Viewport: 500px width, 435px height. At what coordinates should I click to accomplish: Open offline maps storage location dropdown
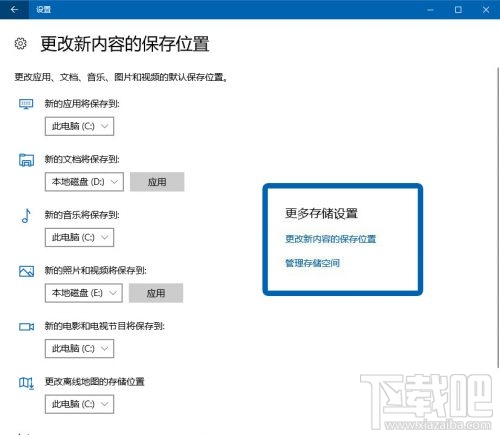(x=79, y=404)
